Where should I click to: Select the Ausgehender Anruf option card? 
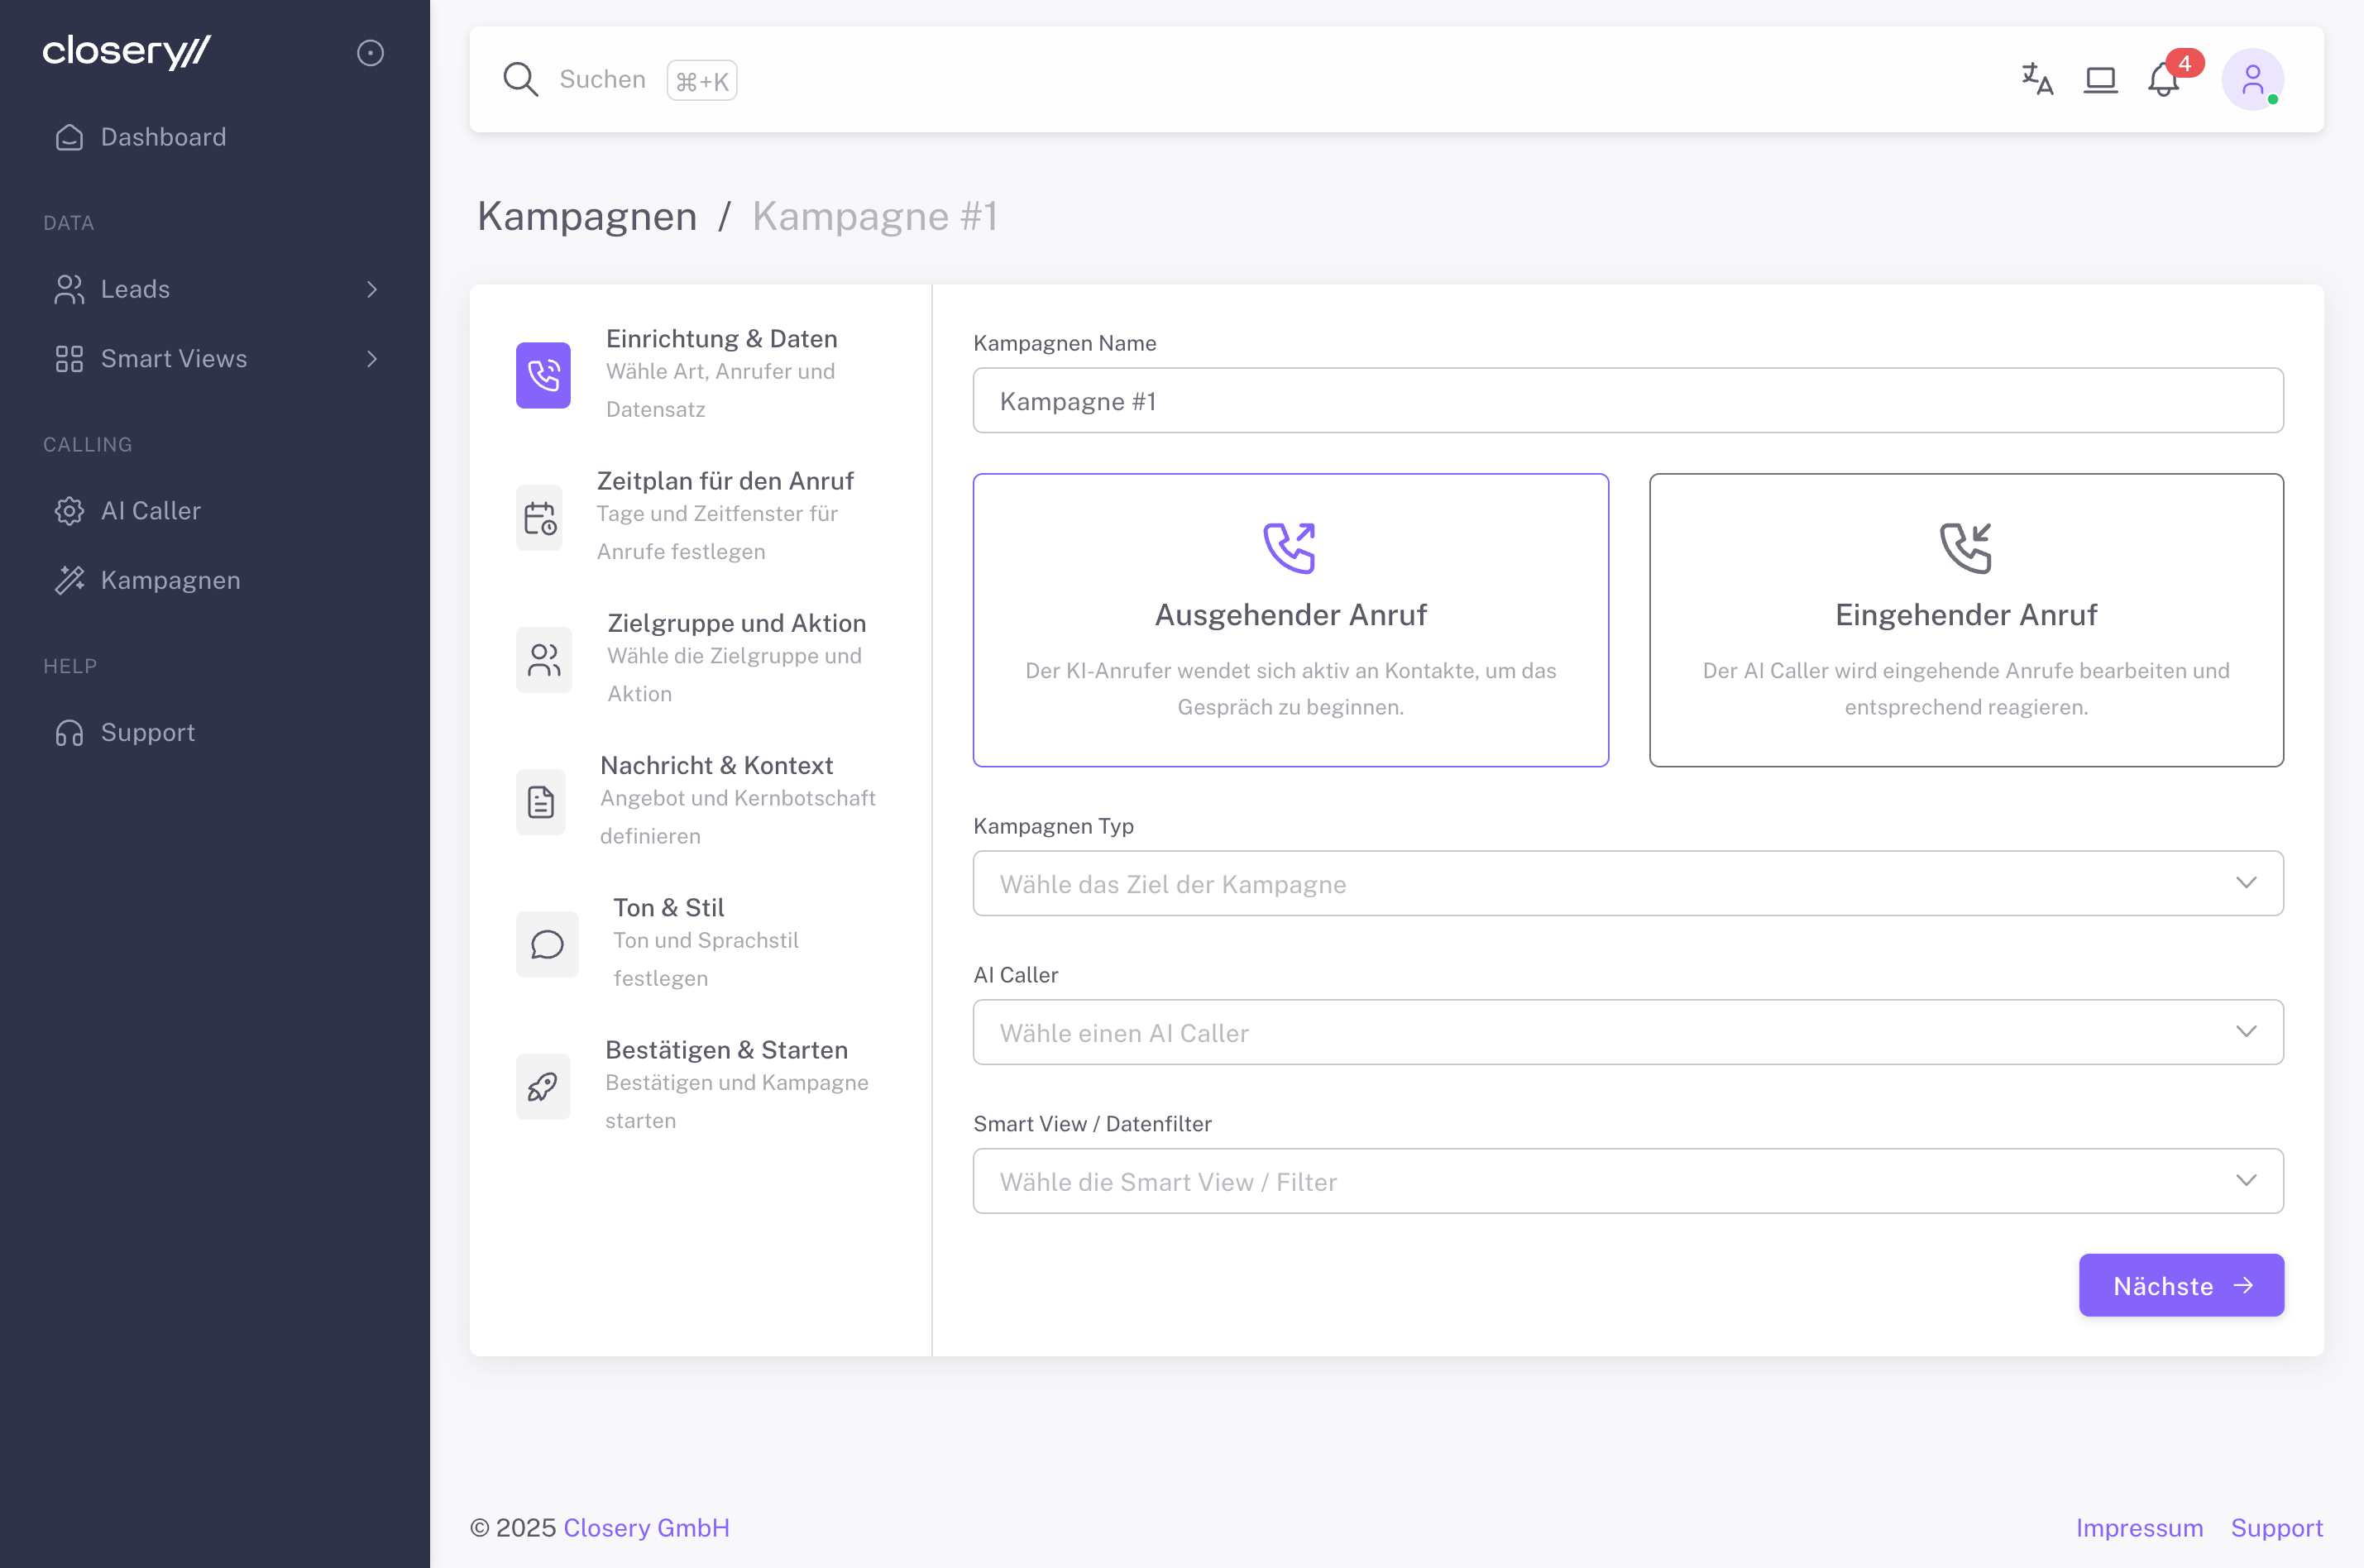(x=1290, y=620)
